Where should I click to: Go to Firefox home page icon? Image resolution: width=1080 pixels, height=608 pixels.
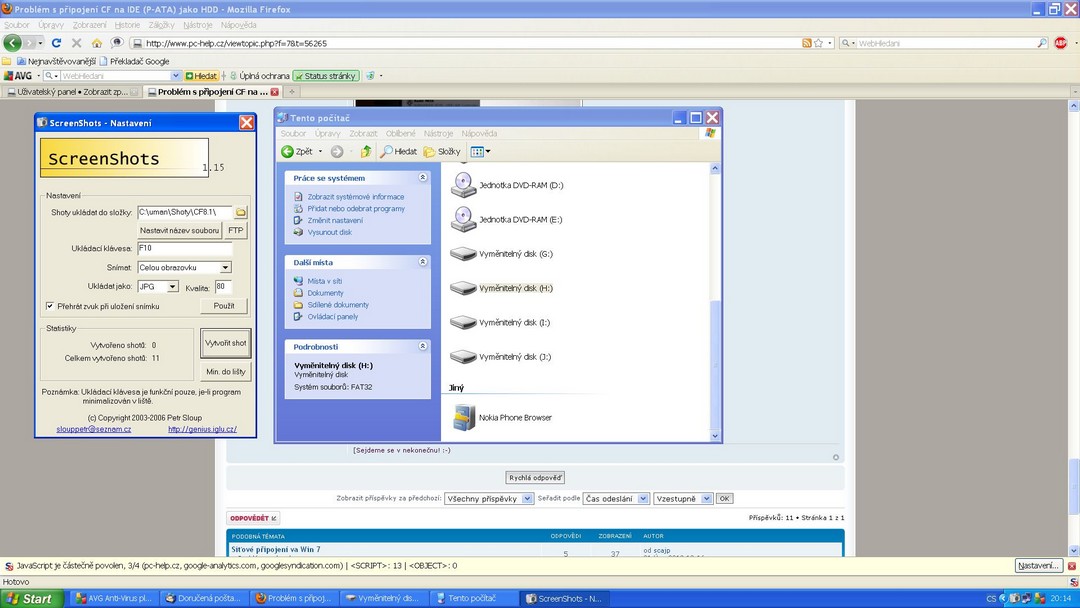click(96, 43)
